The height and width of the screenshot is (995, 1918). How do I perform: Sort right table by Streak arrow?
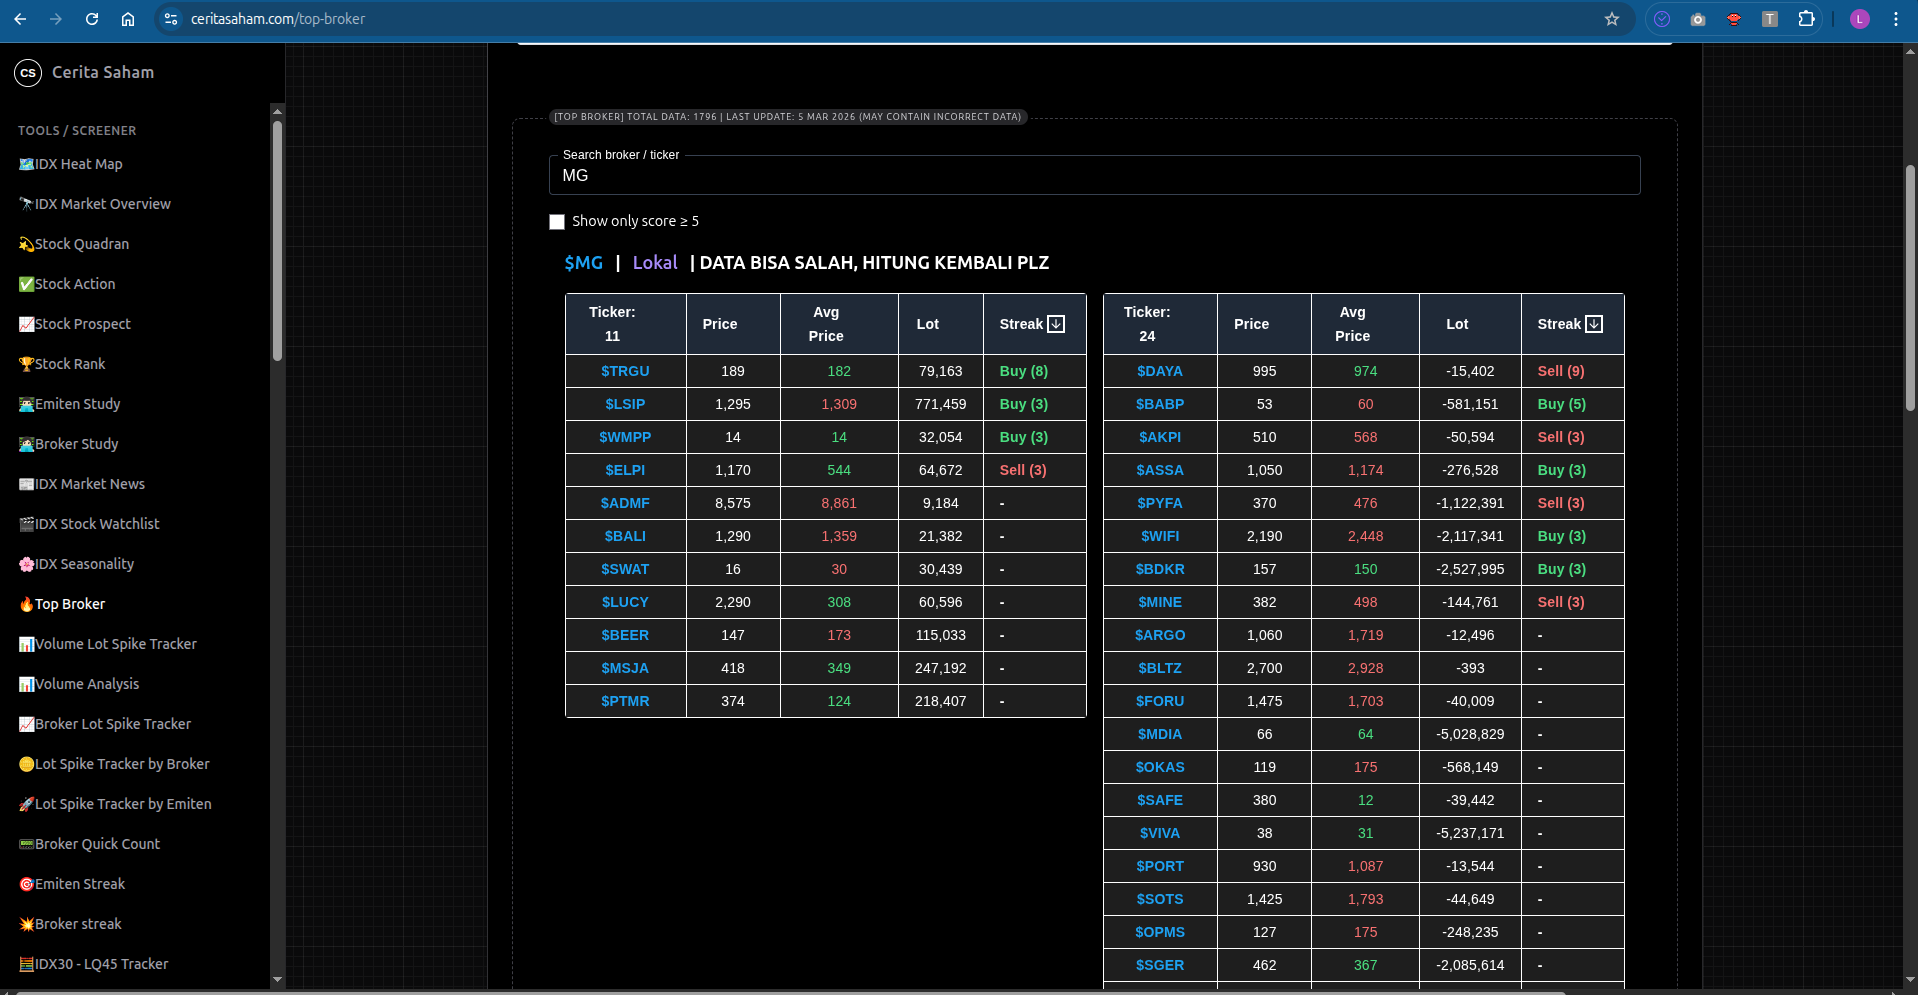(1594, 324)
